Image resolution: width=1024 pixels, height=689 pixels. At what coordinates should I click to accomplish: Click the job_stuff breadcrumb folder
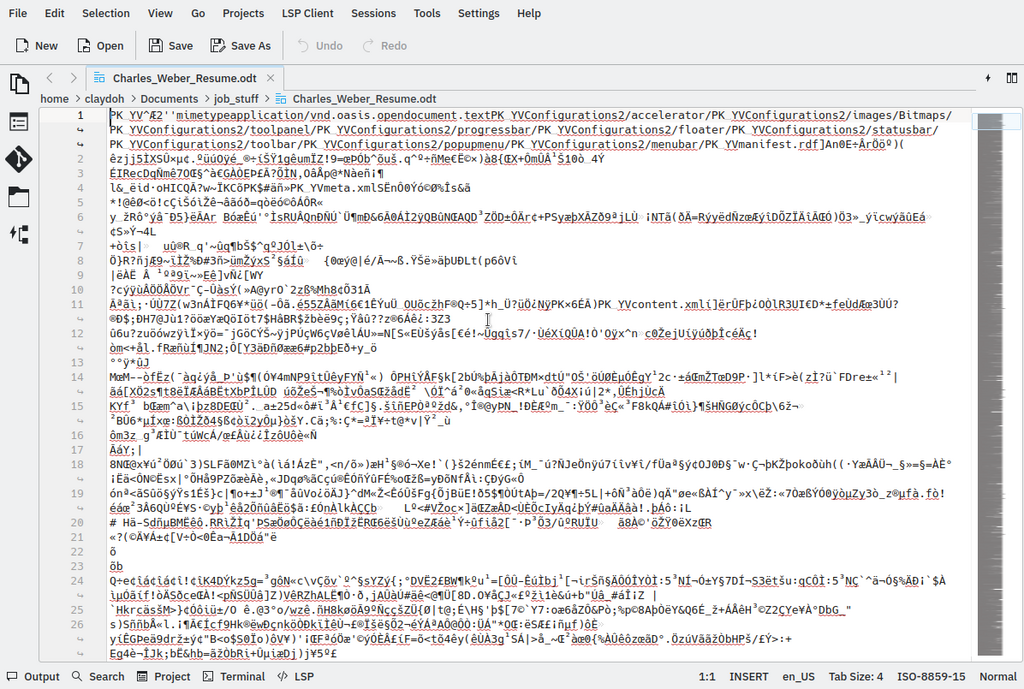(235, 99)
